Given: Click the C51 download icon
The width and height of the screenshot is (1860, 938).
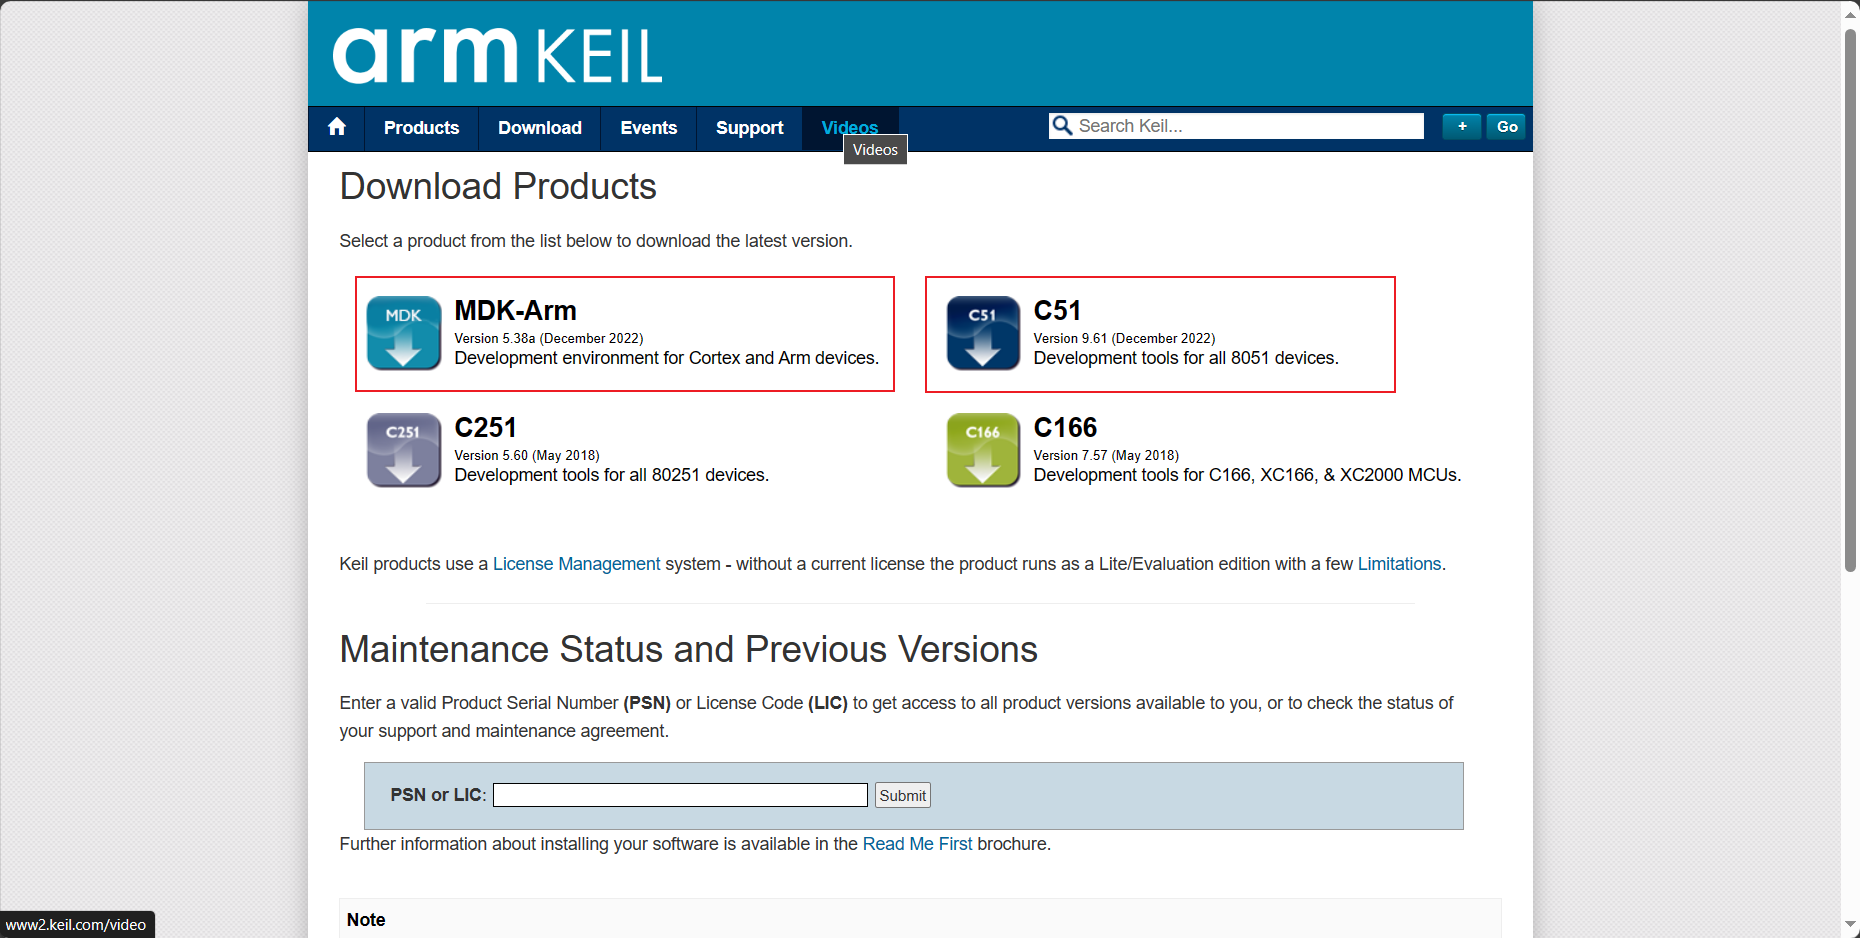Looking at the screenshot, I should point(982,333).
